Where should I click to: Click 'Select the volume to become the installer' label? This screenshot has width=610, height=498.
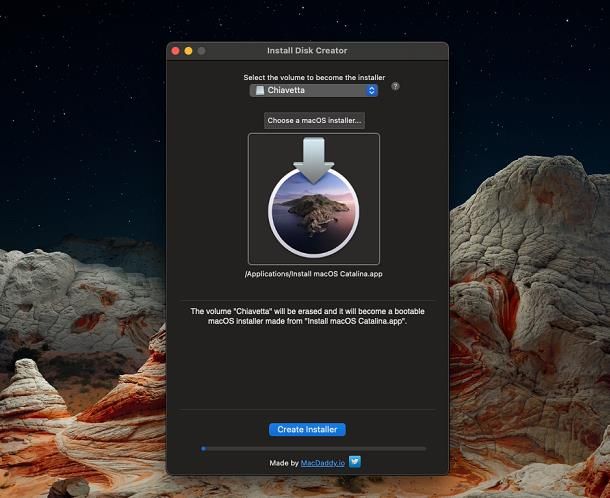[314, 77]
